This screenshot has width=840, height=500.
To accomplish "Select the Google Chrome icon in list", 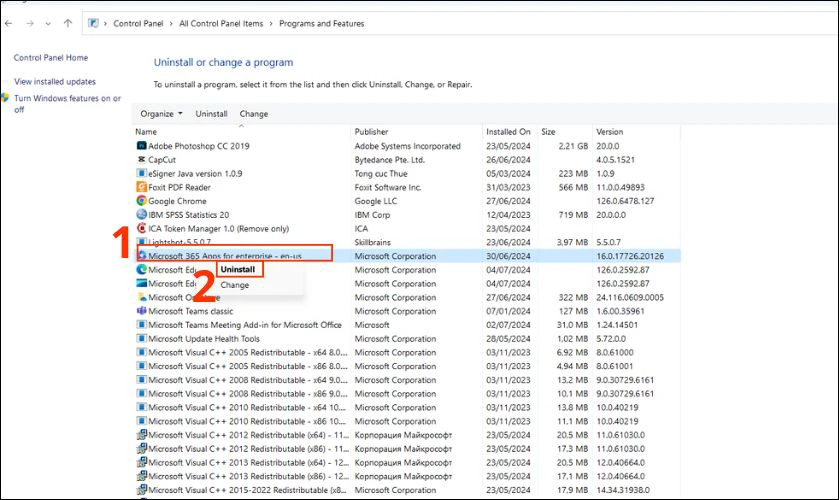I will pos(141,201).
